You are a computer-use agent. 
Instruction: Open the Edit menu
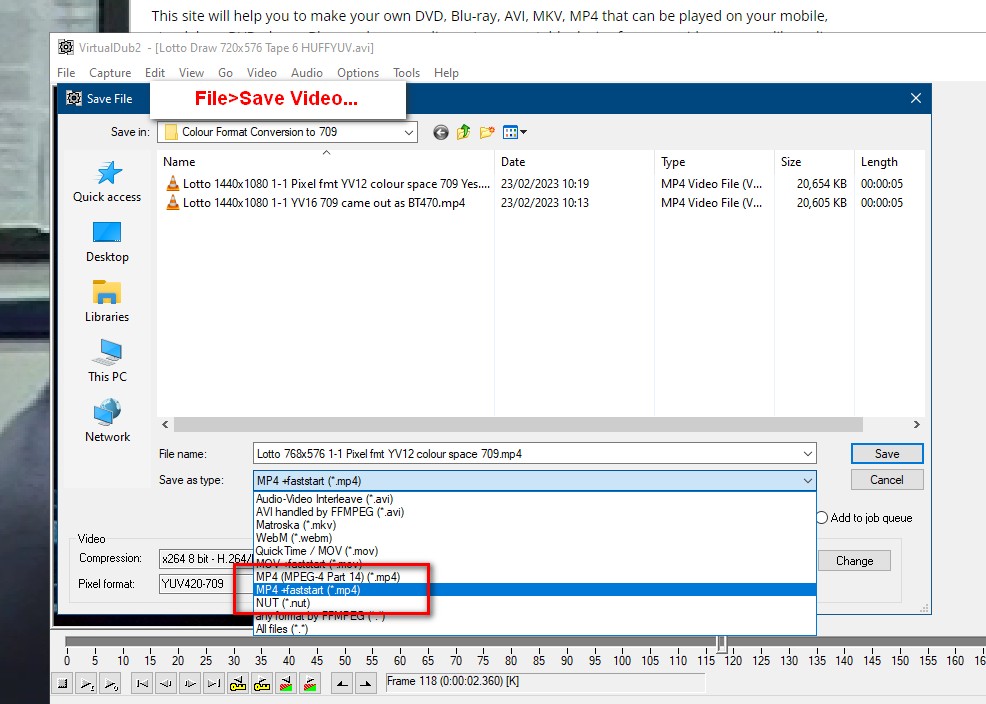155,73
